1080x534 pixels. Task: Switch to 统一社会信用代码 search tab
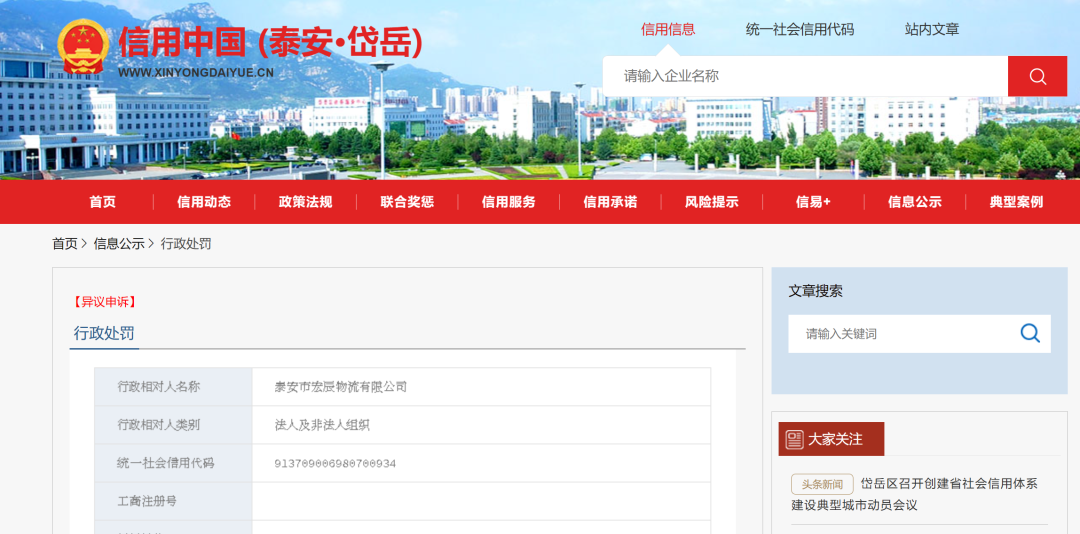[800, 29]
